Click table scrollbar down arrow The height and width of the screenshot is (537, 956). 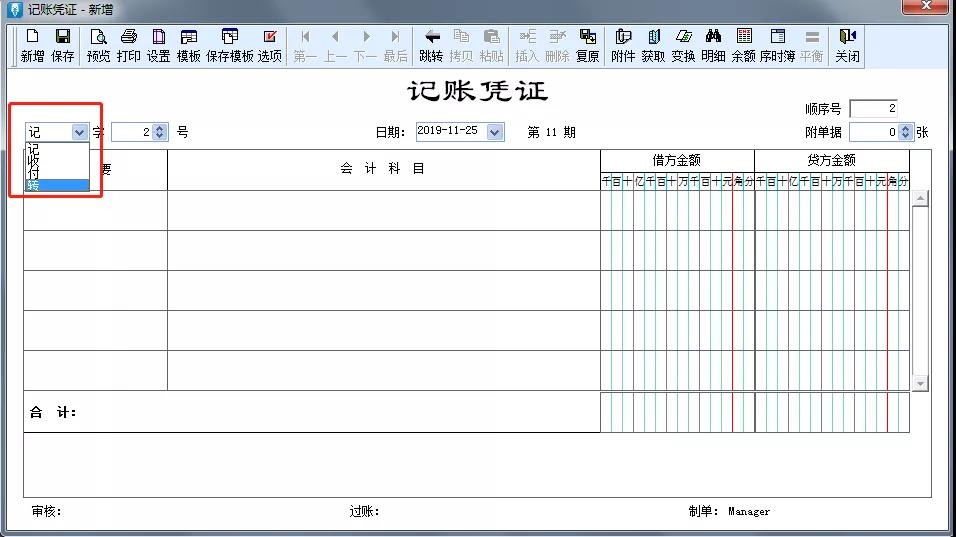(x=920, y=383)
